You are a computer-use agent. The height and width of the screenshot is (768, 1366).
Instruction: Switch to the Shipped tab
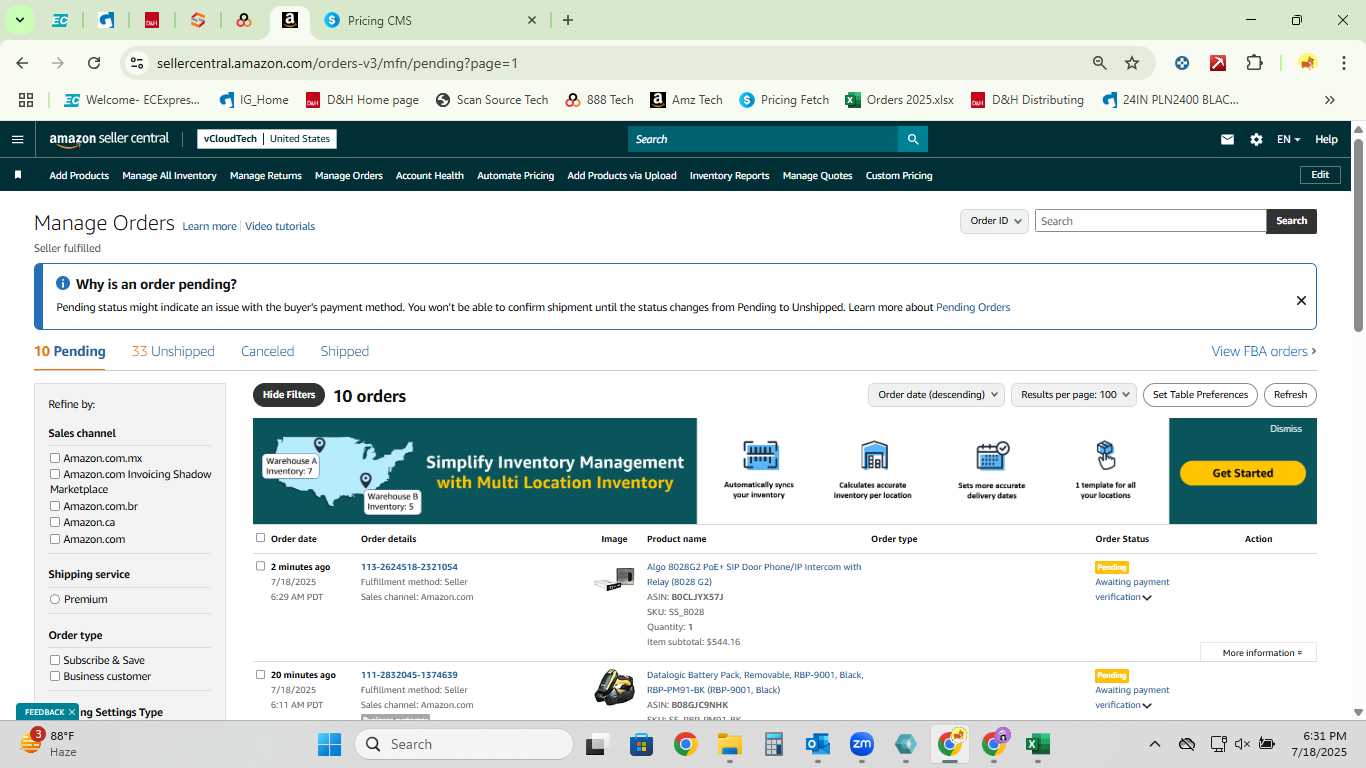pos(344,351)
